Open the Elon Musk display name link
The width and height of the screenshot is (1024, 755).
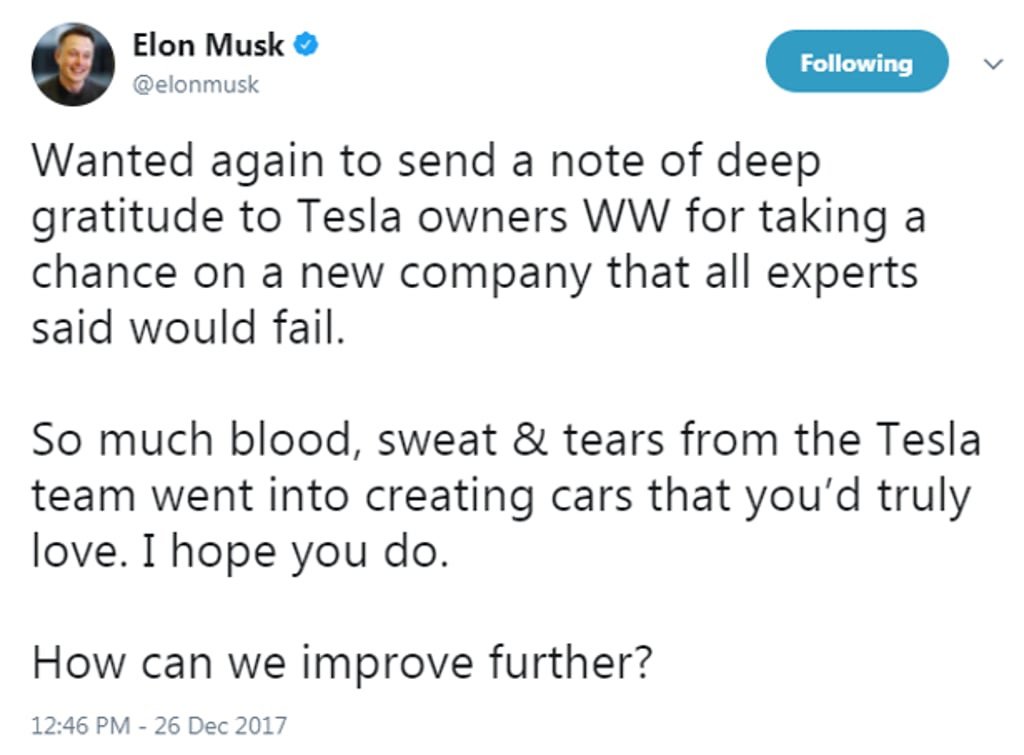pos(208,45)
